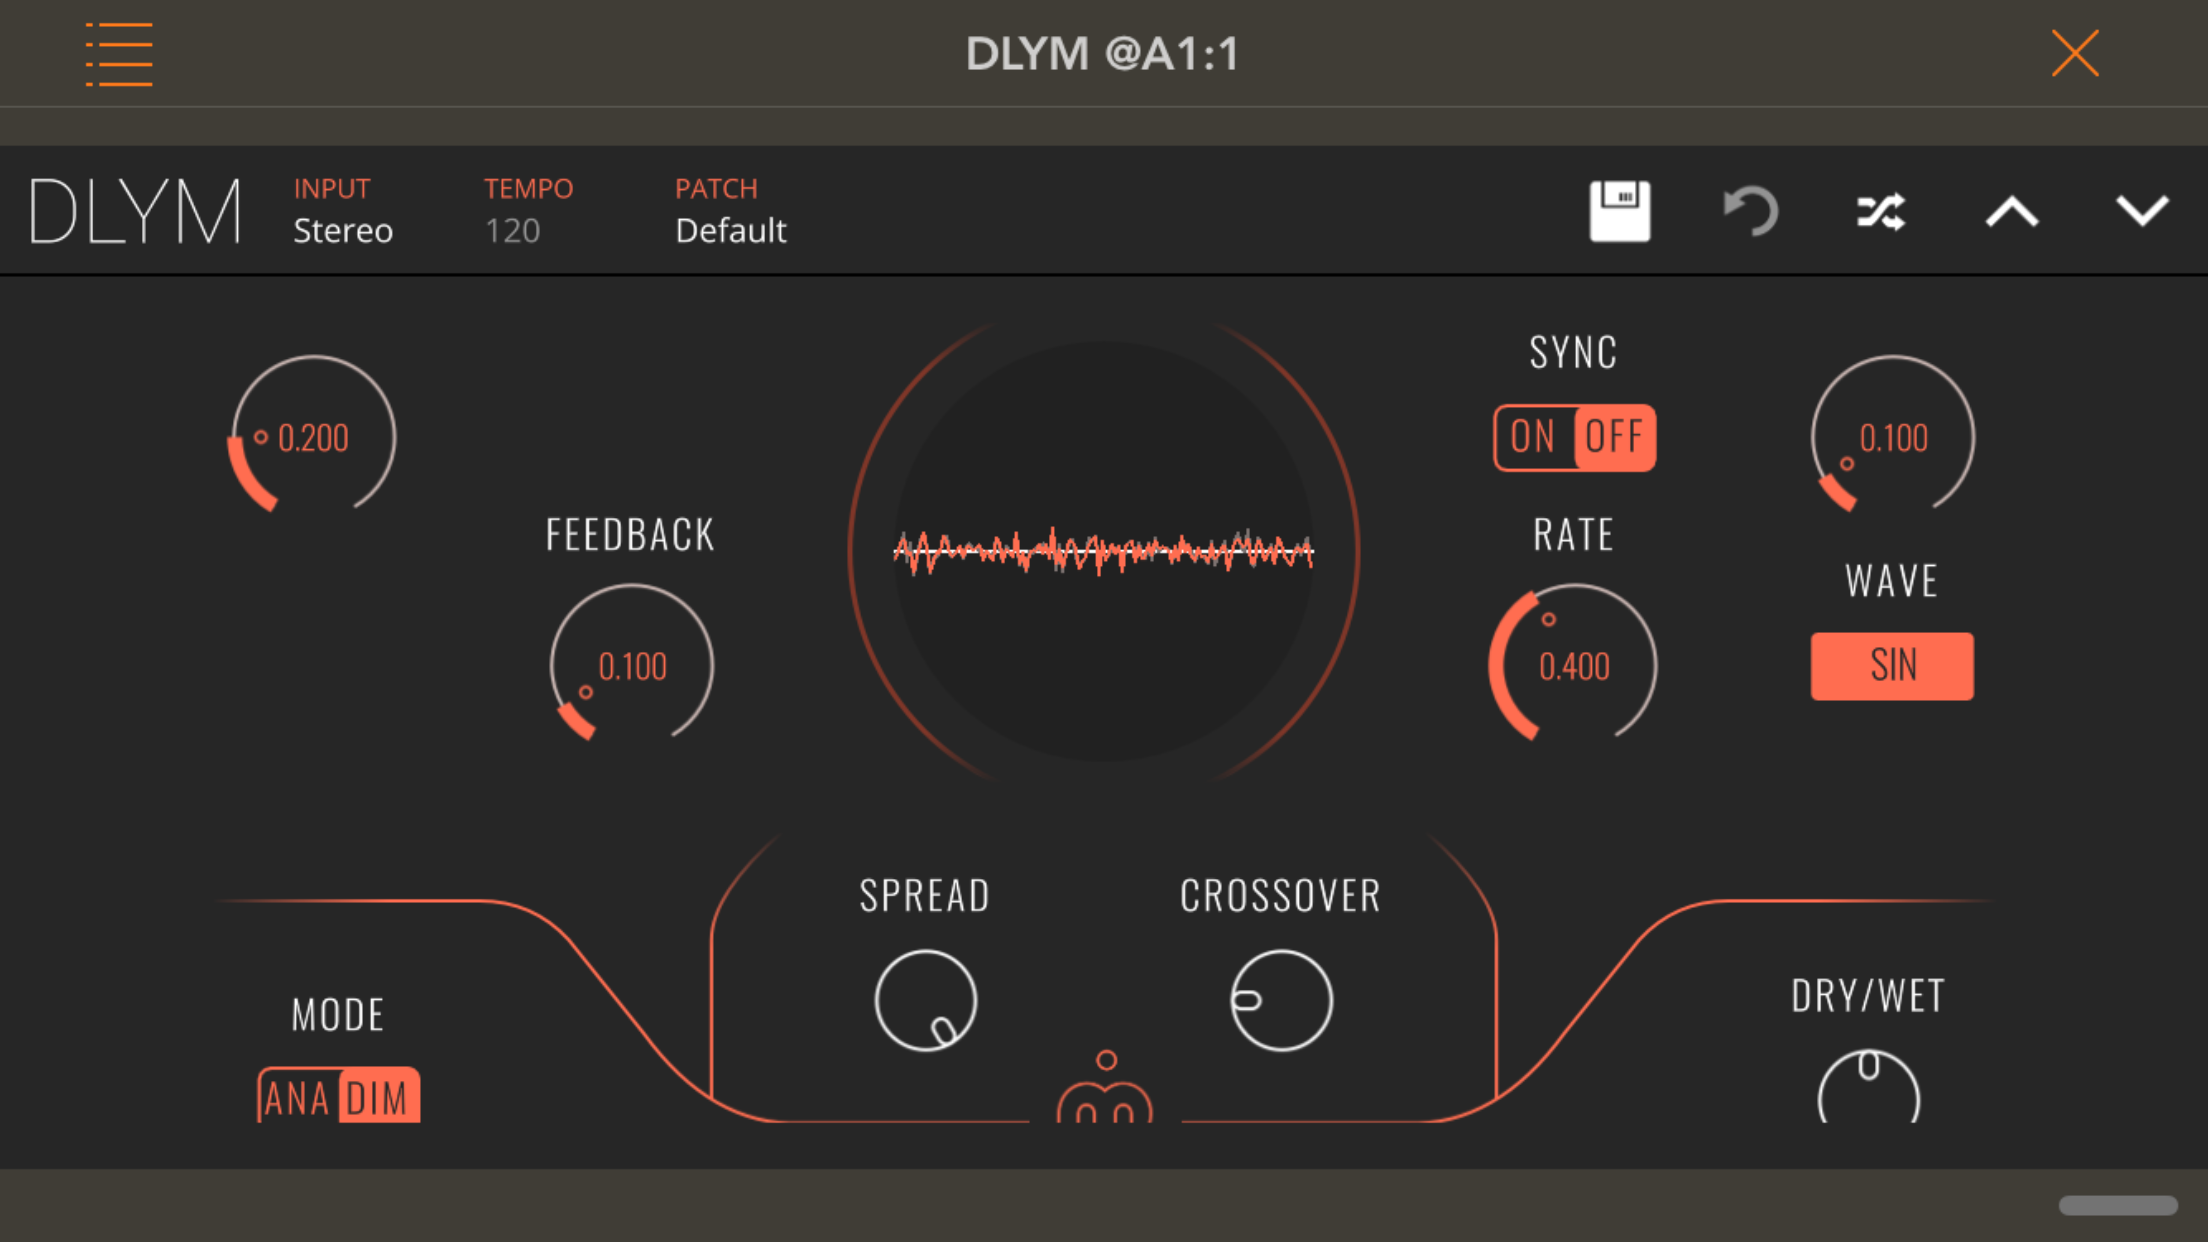Set Sync toggle to OFF
2208x1242 pixels.
1614,437
